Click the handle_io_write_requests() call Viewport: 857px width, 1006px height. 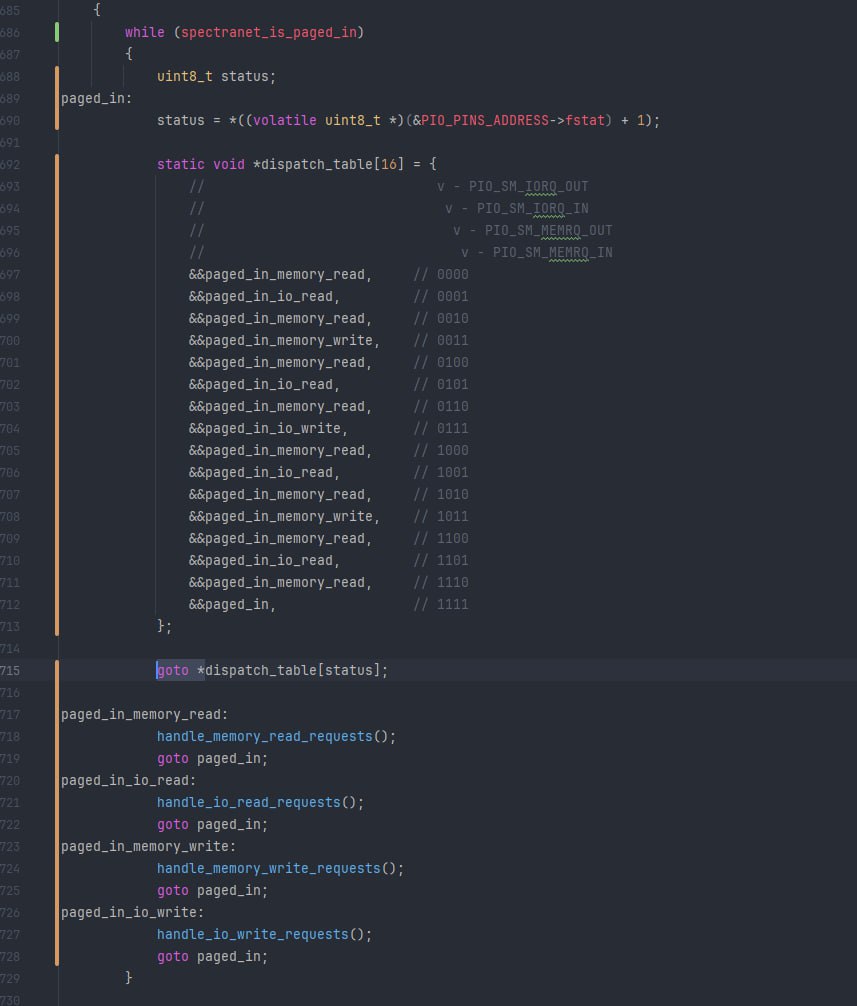(264, 935)
